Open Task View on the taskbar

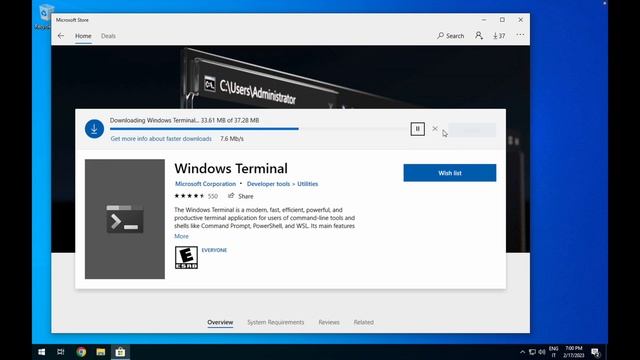(61, 352)
